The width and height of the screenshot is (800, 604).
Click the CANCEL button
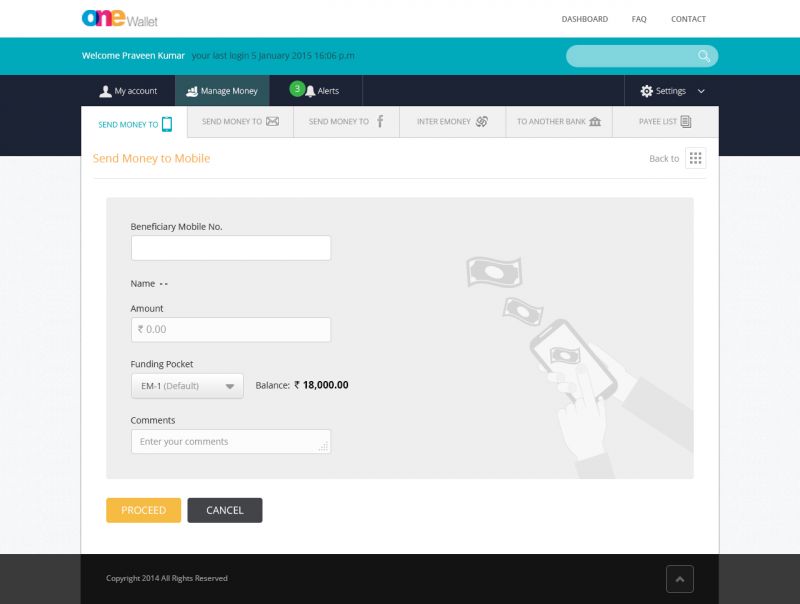(225, 510)
